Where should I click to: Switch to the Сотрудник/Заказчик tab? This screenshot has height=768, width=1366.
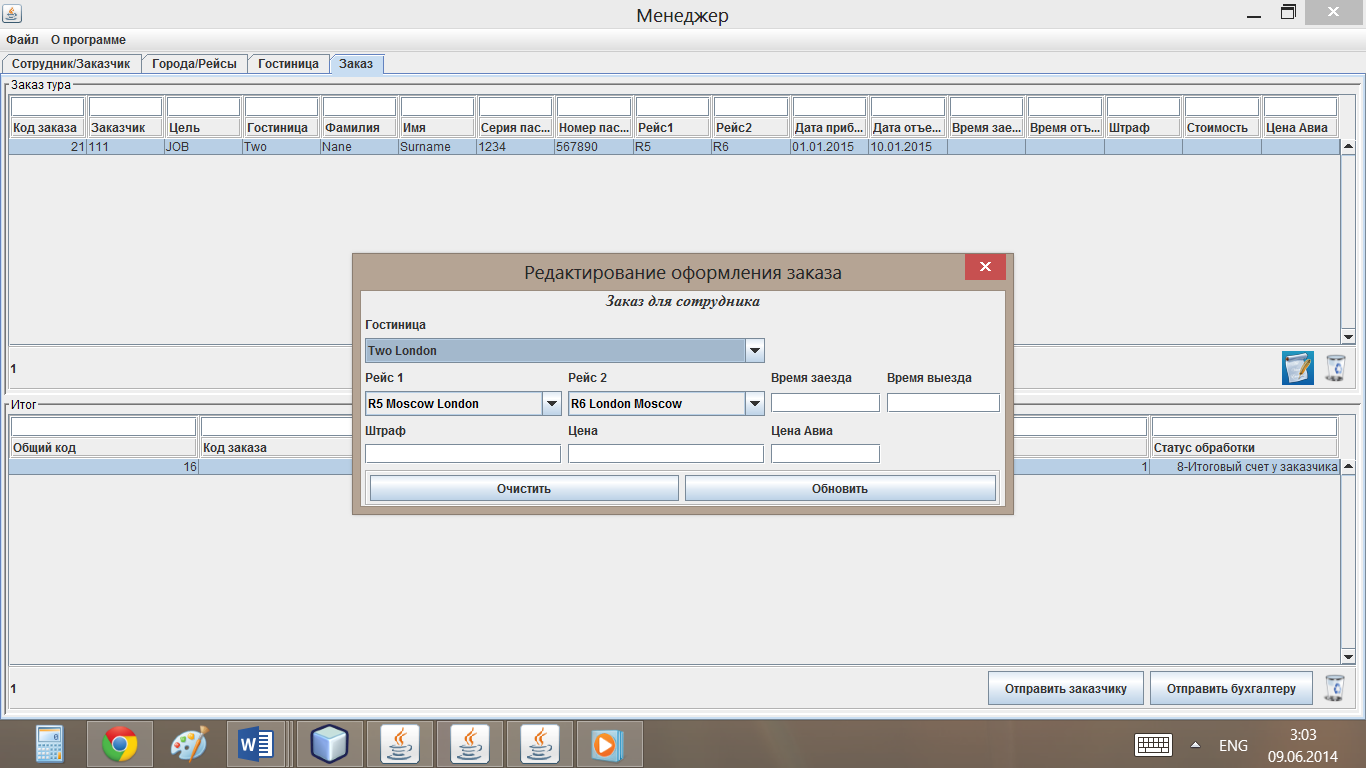pos(72,64)
